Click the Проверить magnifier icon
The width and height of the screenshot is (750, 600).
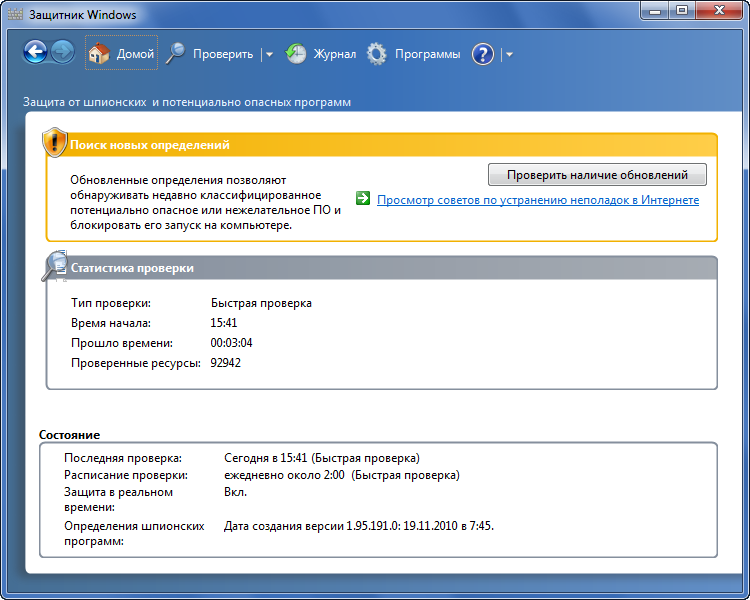click(x=176, y=53)
